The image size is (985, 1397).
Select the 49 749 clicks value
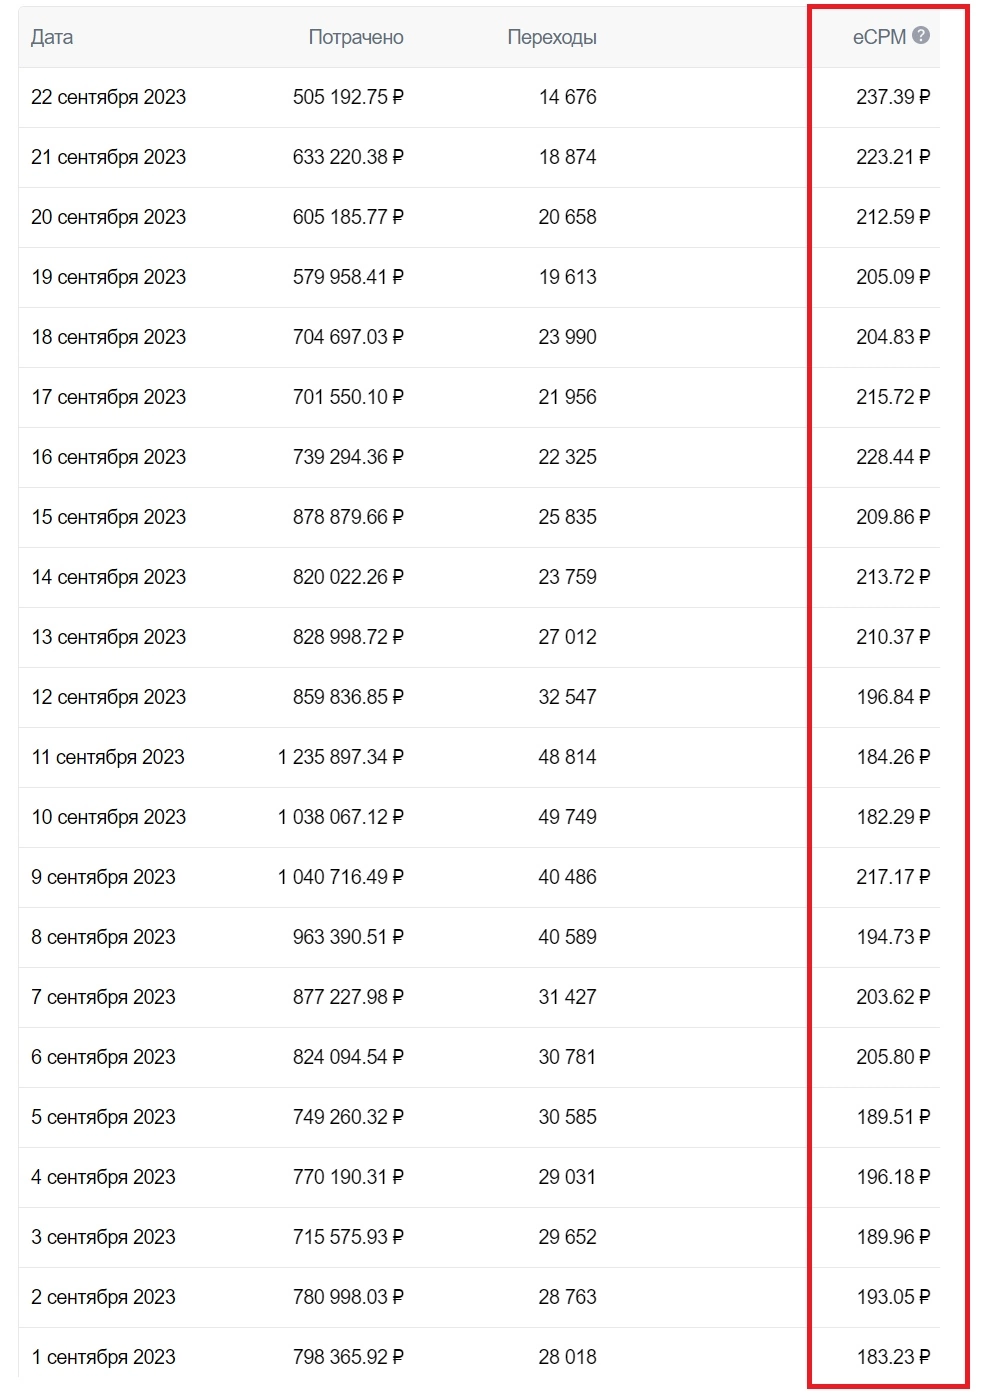pos(567,817)
